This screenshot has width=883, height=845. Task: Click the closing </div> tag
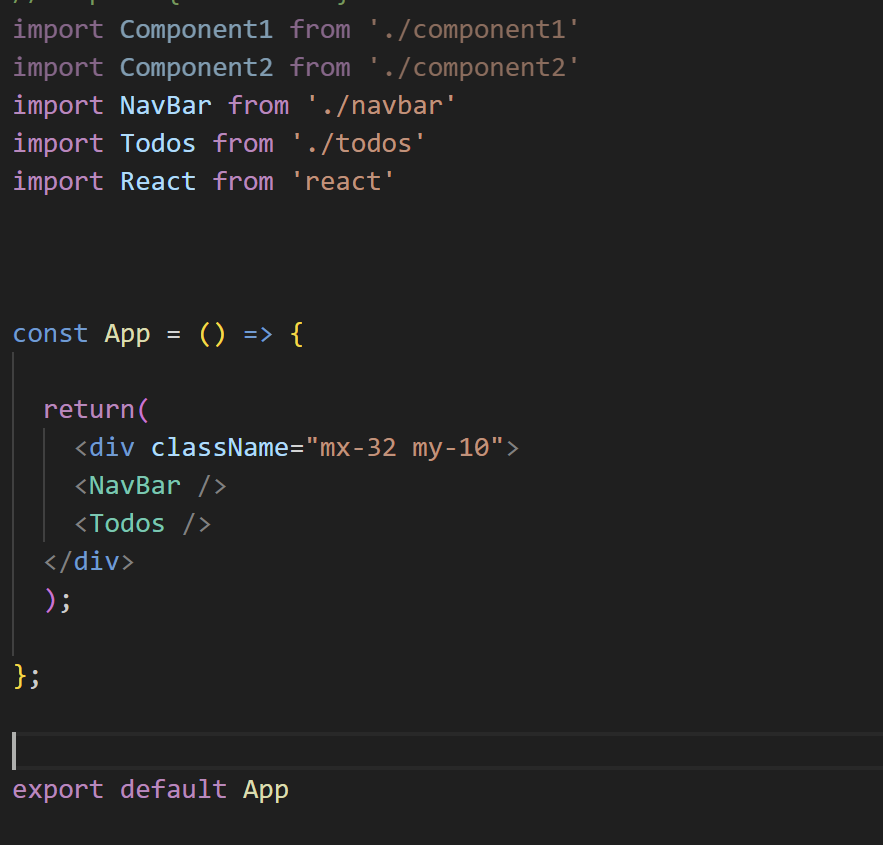point(89,561)
